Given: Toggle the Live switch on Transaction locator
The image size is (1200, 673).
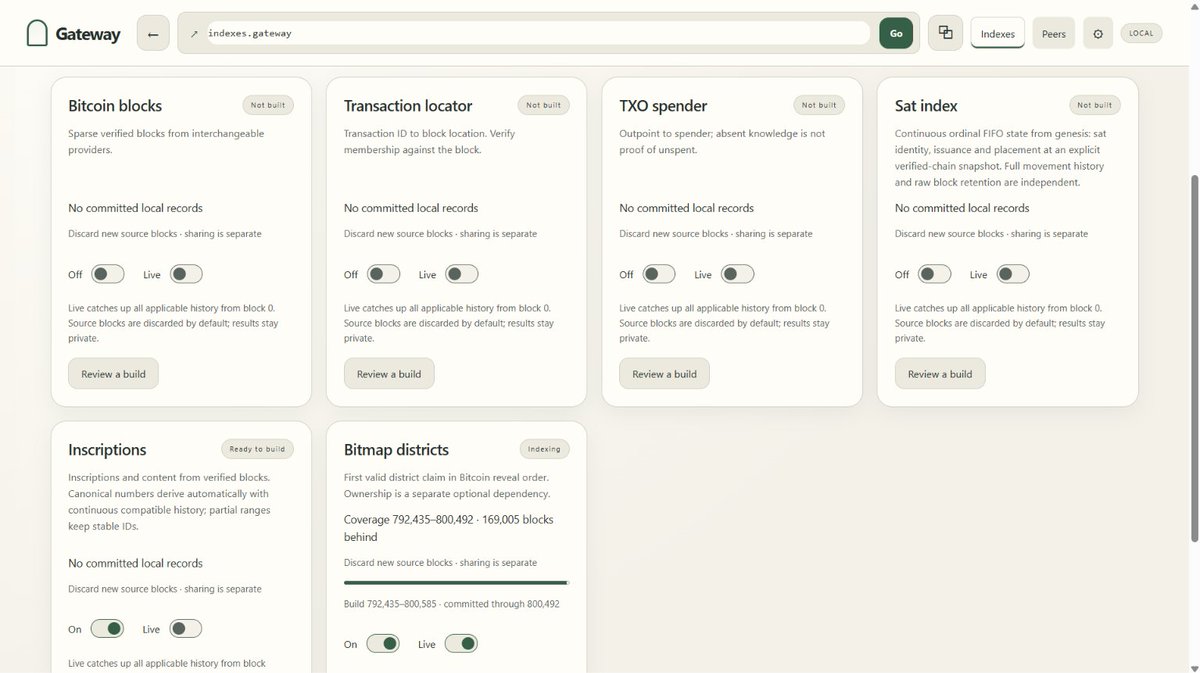Looking at the screenshot, I should (462, 274).
